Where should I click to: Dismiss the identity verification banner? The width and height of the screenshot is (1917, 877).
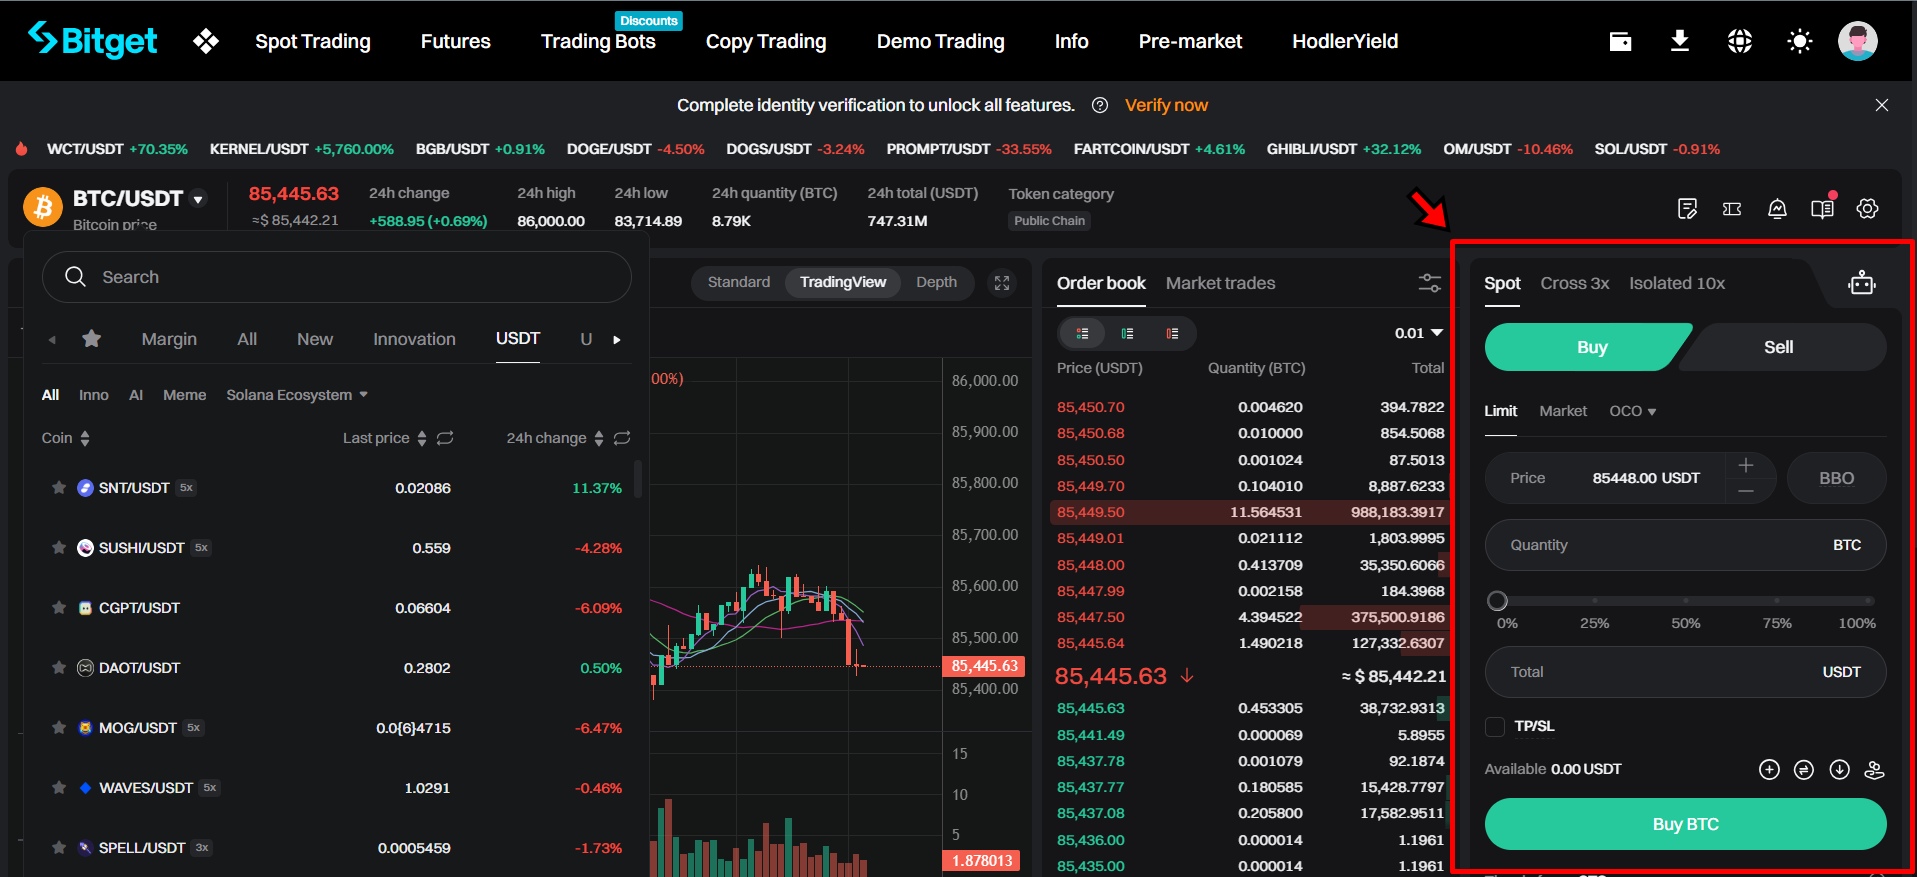click(1882, 105)
